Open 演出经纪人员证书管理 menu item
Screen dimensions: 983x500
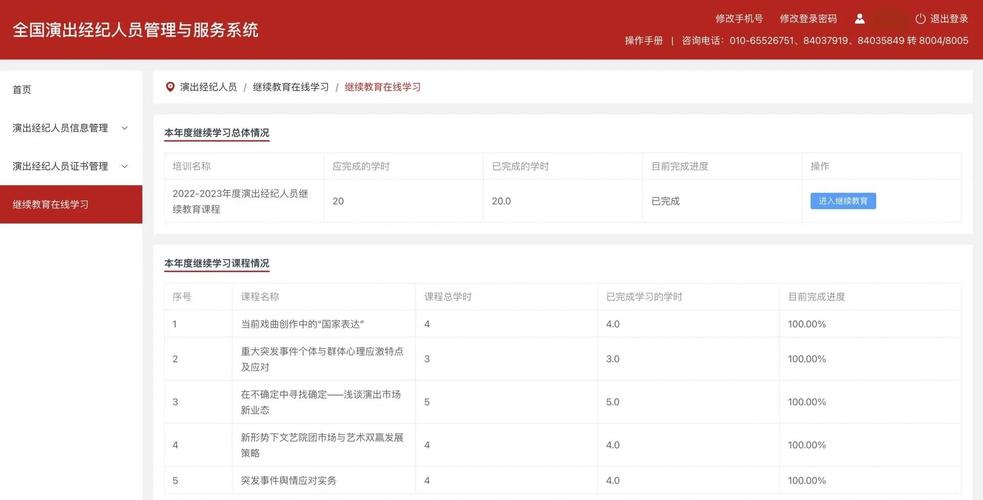pos(60,166)
